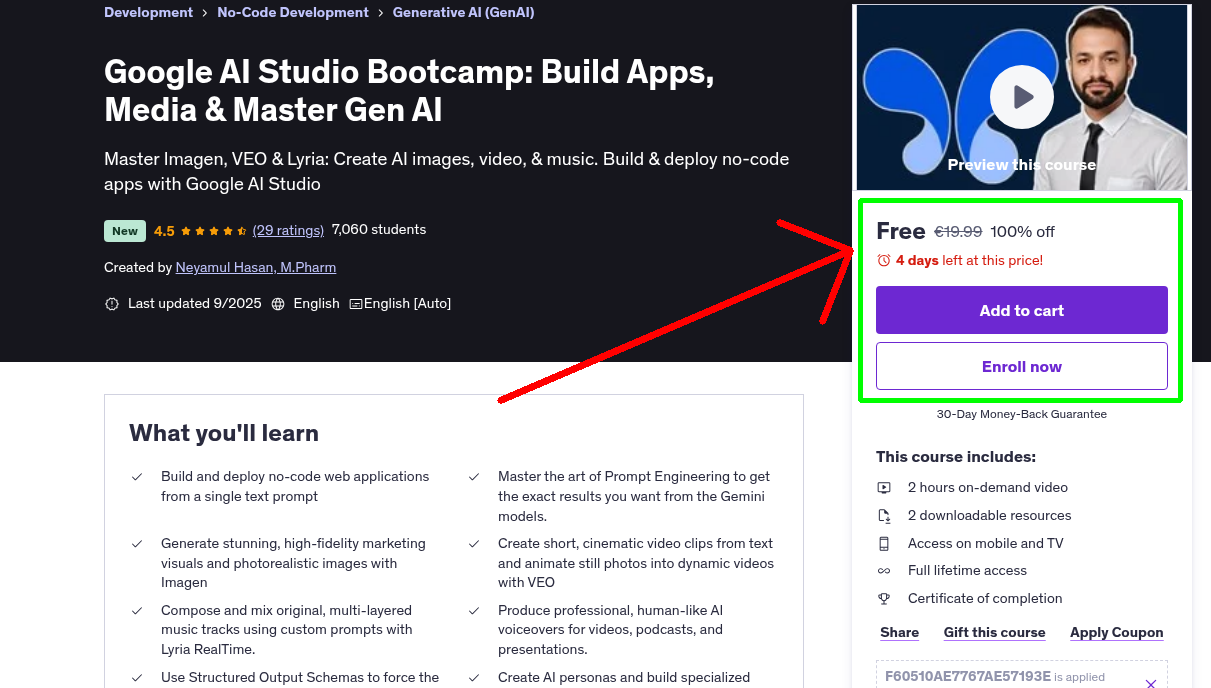Click the chevron after No-Code Development
The width and height of the screenshot is (1211, 688).
point(381,14)
